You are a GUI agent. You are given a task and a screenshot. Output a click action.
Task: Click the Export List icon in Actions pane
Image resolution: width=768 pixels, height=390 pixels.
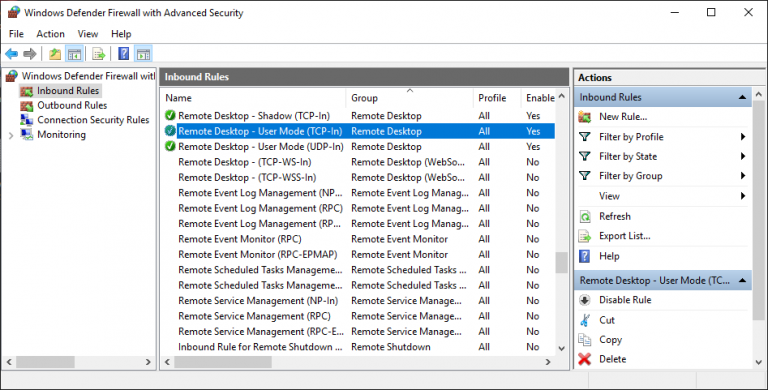click(x=585, y=236)
